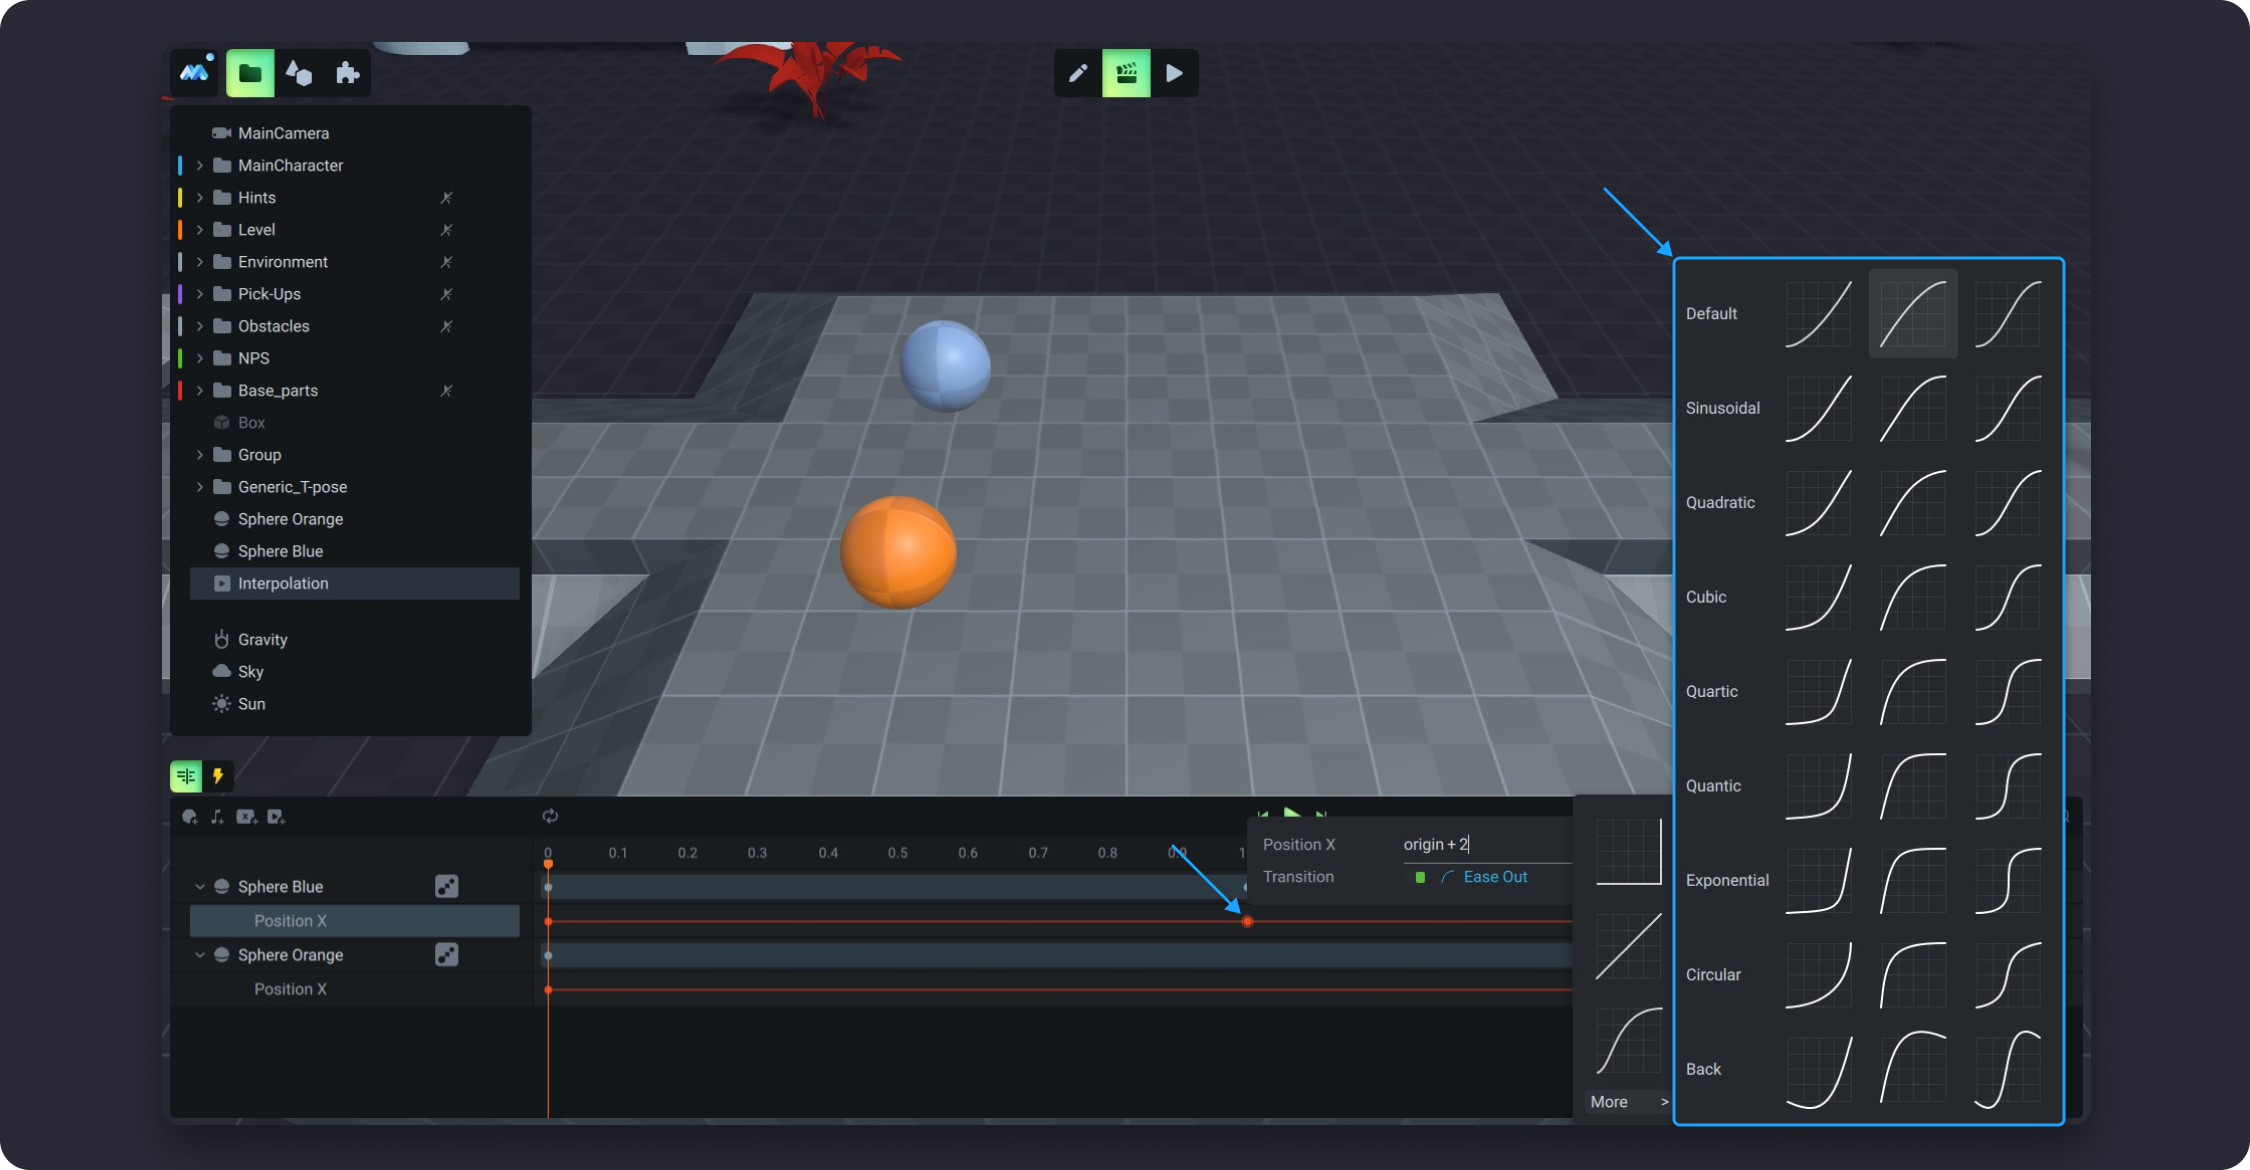Select Interpolation in the scene tree
2250x1170 pixels.
(283, 583)
